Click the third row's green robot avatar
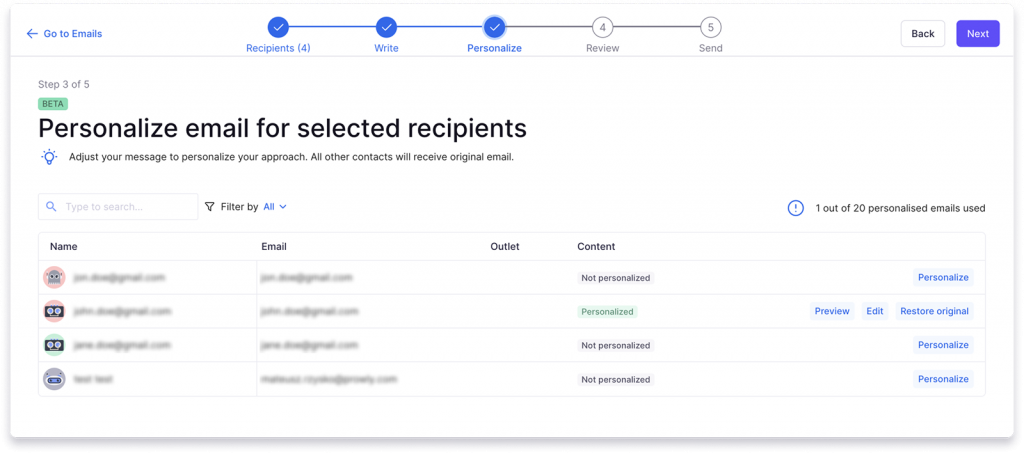 click(x=54, y=345)
